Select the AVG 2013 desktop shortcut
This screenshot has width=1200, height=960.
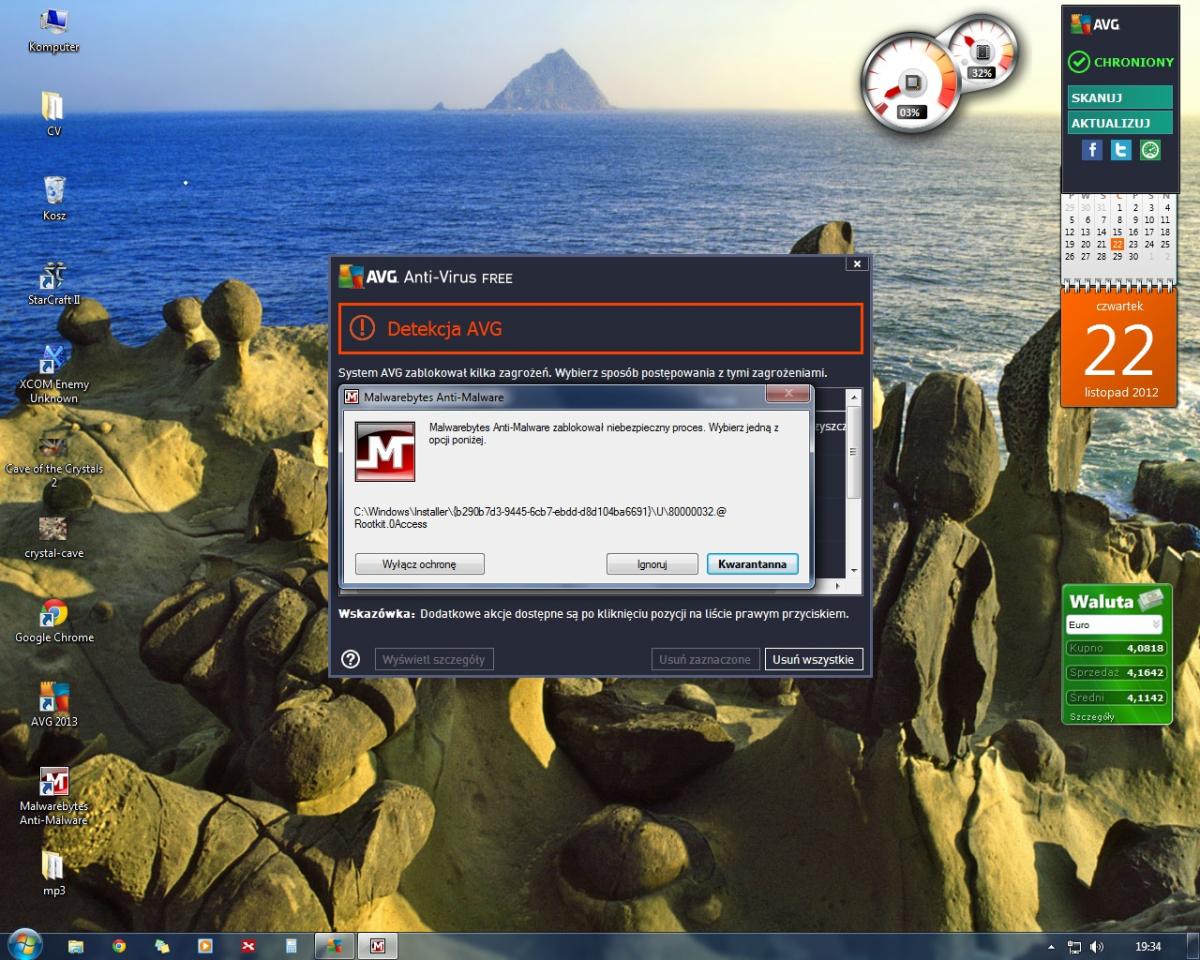pos(54,705)
